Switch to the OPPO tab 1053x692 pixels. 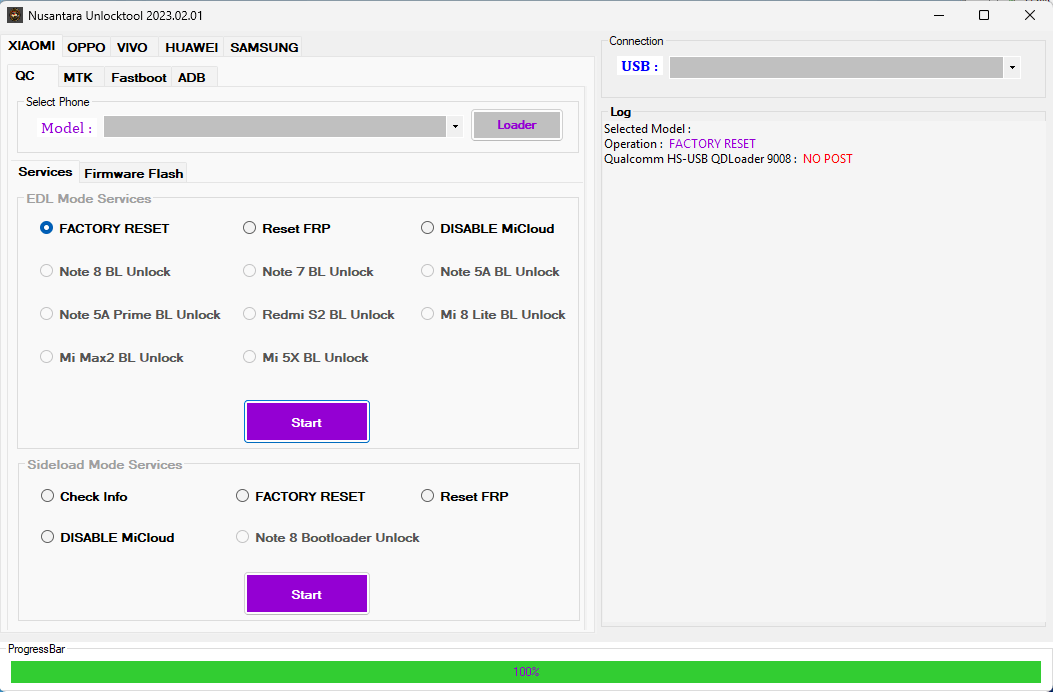click(x=85, y=47)
